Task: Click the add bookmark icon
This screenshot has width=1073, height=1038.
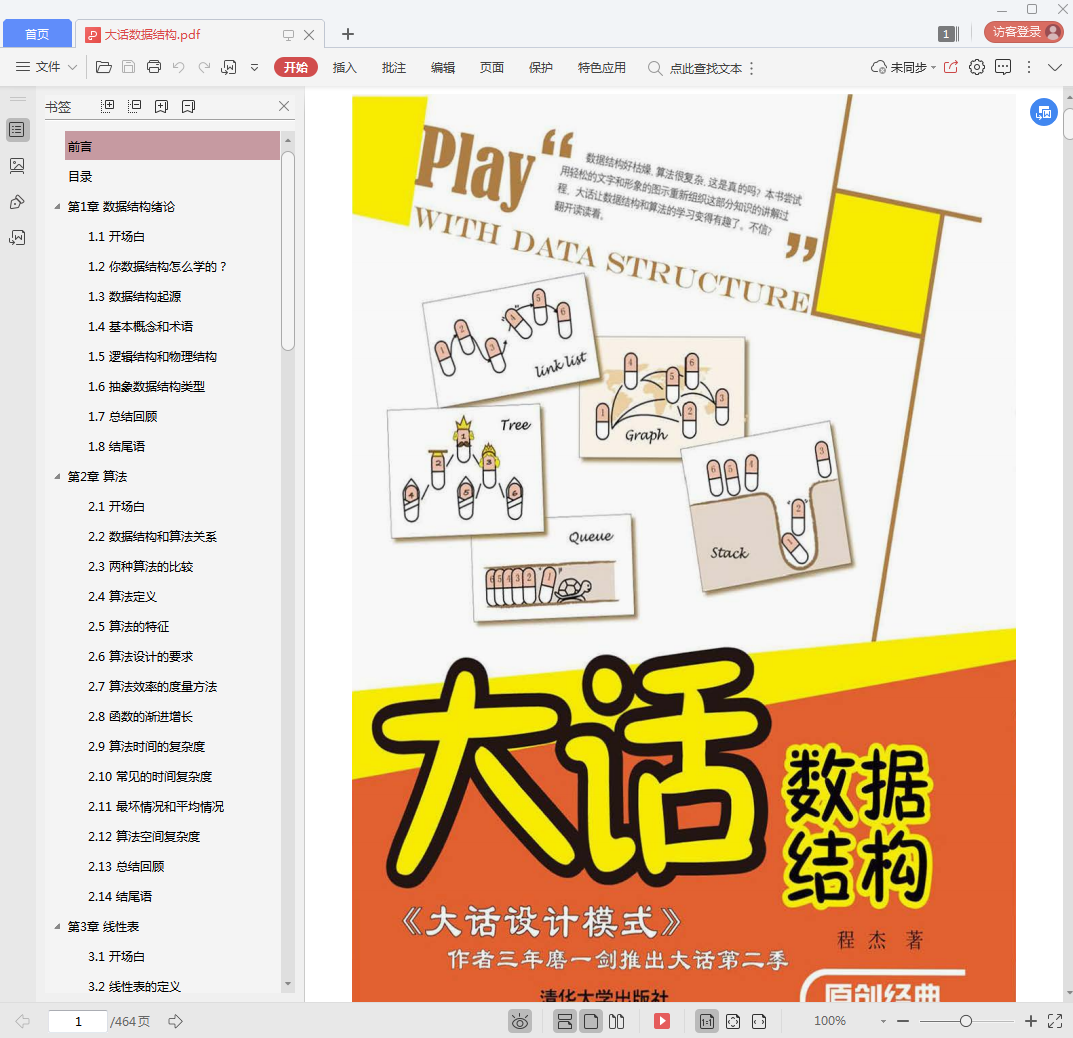Action: click(x=161, y=106)
